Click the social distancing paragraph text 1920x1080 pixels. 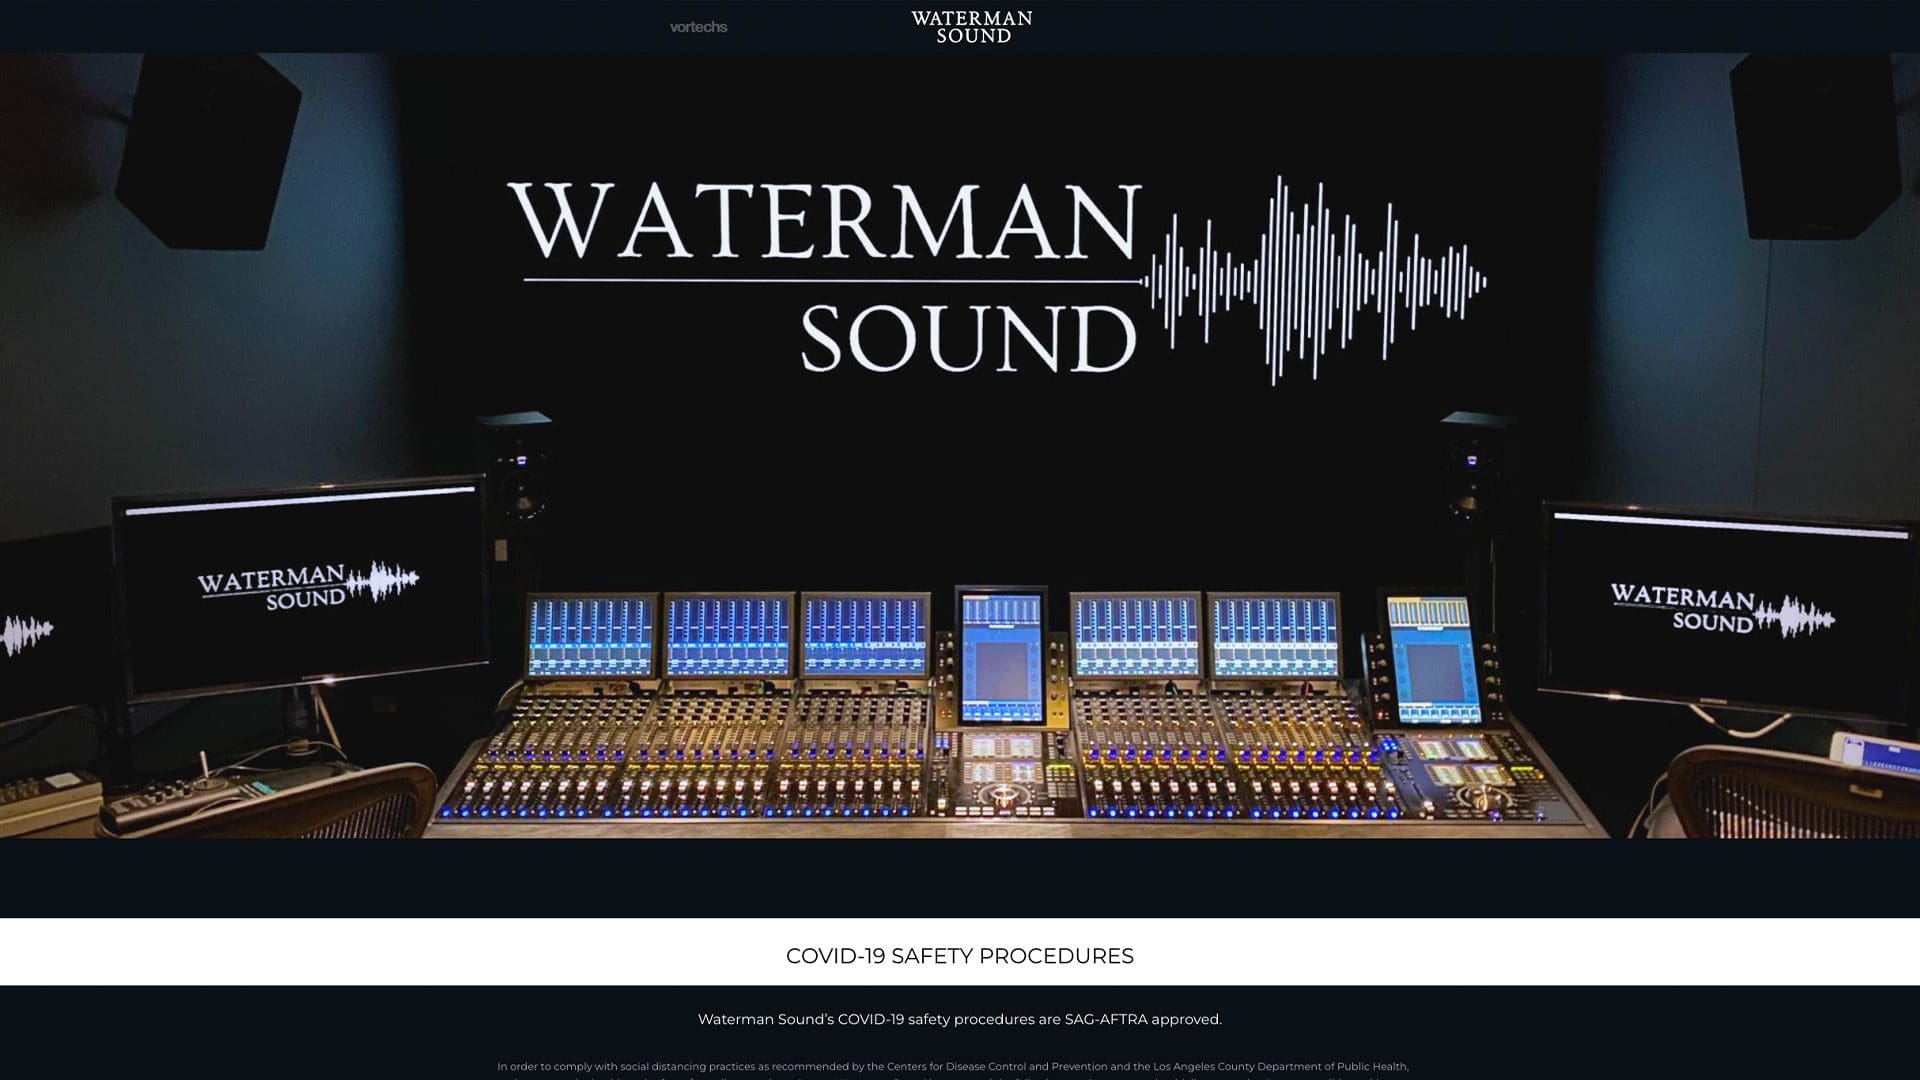point(952,1067)
